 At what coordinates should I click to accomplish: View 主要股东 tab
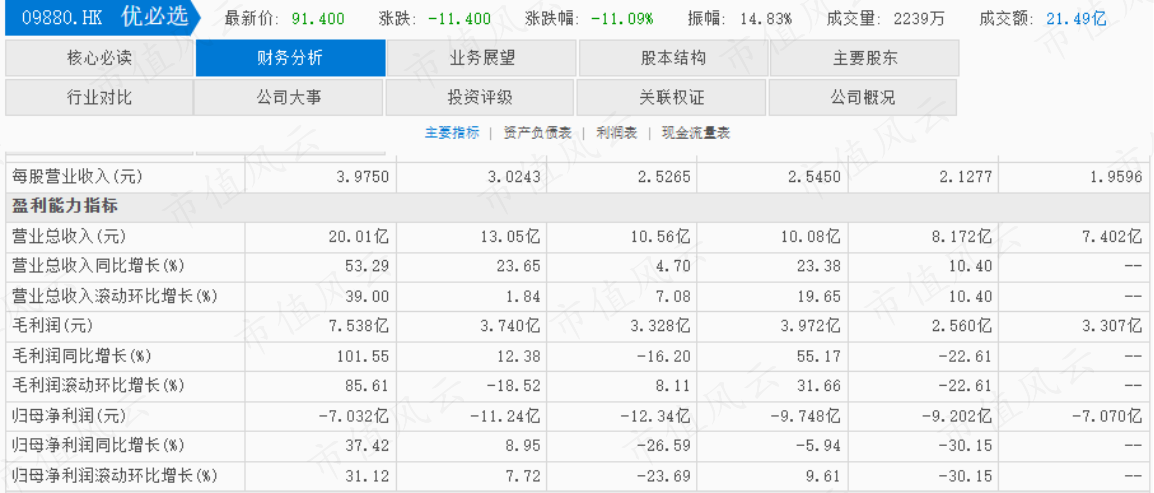[865, 58]
